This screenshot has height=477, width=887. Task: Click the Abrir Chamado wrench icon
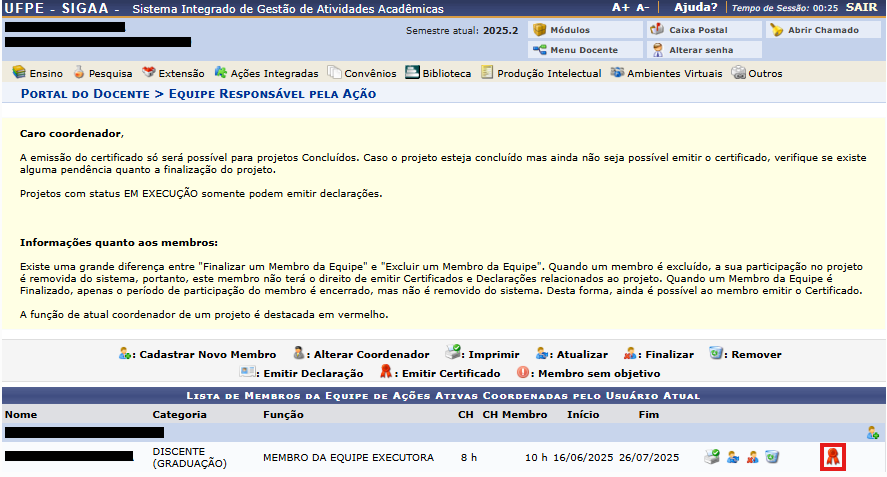tap(777, 29)
